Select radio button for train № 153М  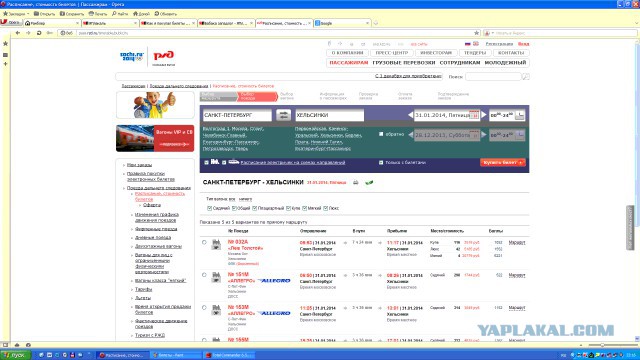(x=204, y=308)
